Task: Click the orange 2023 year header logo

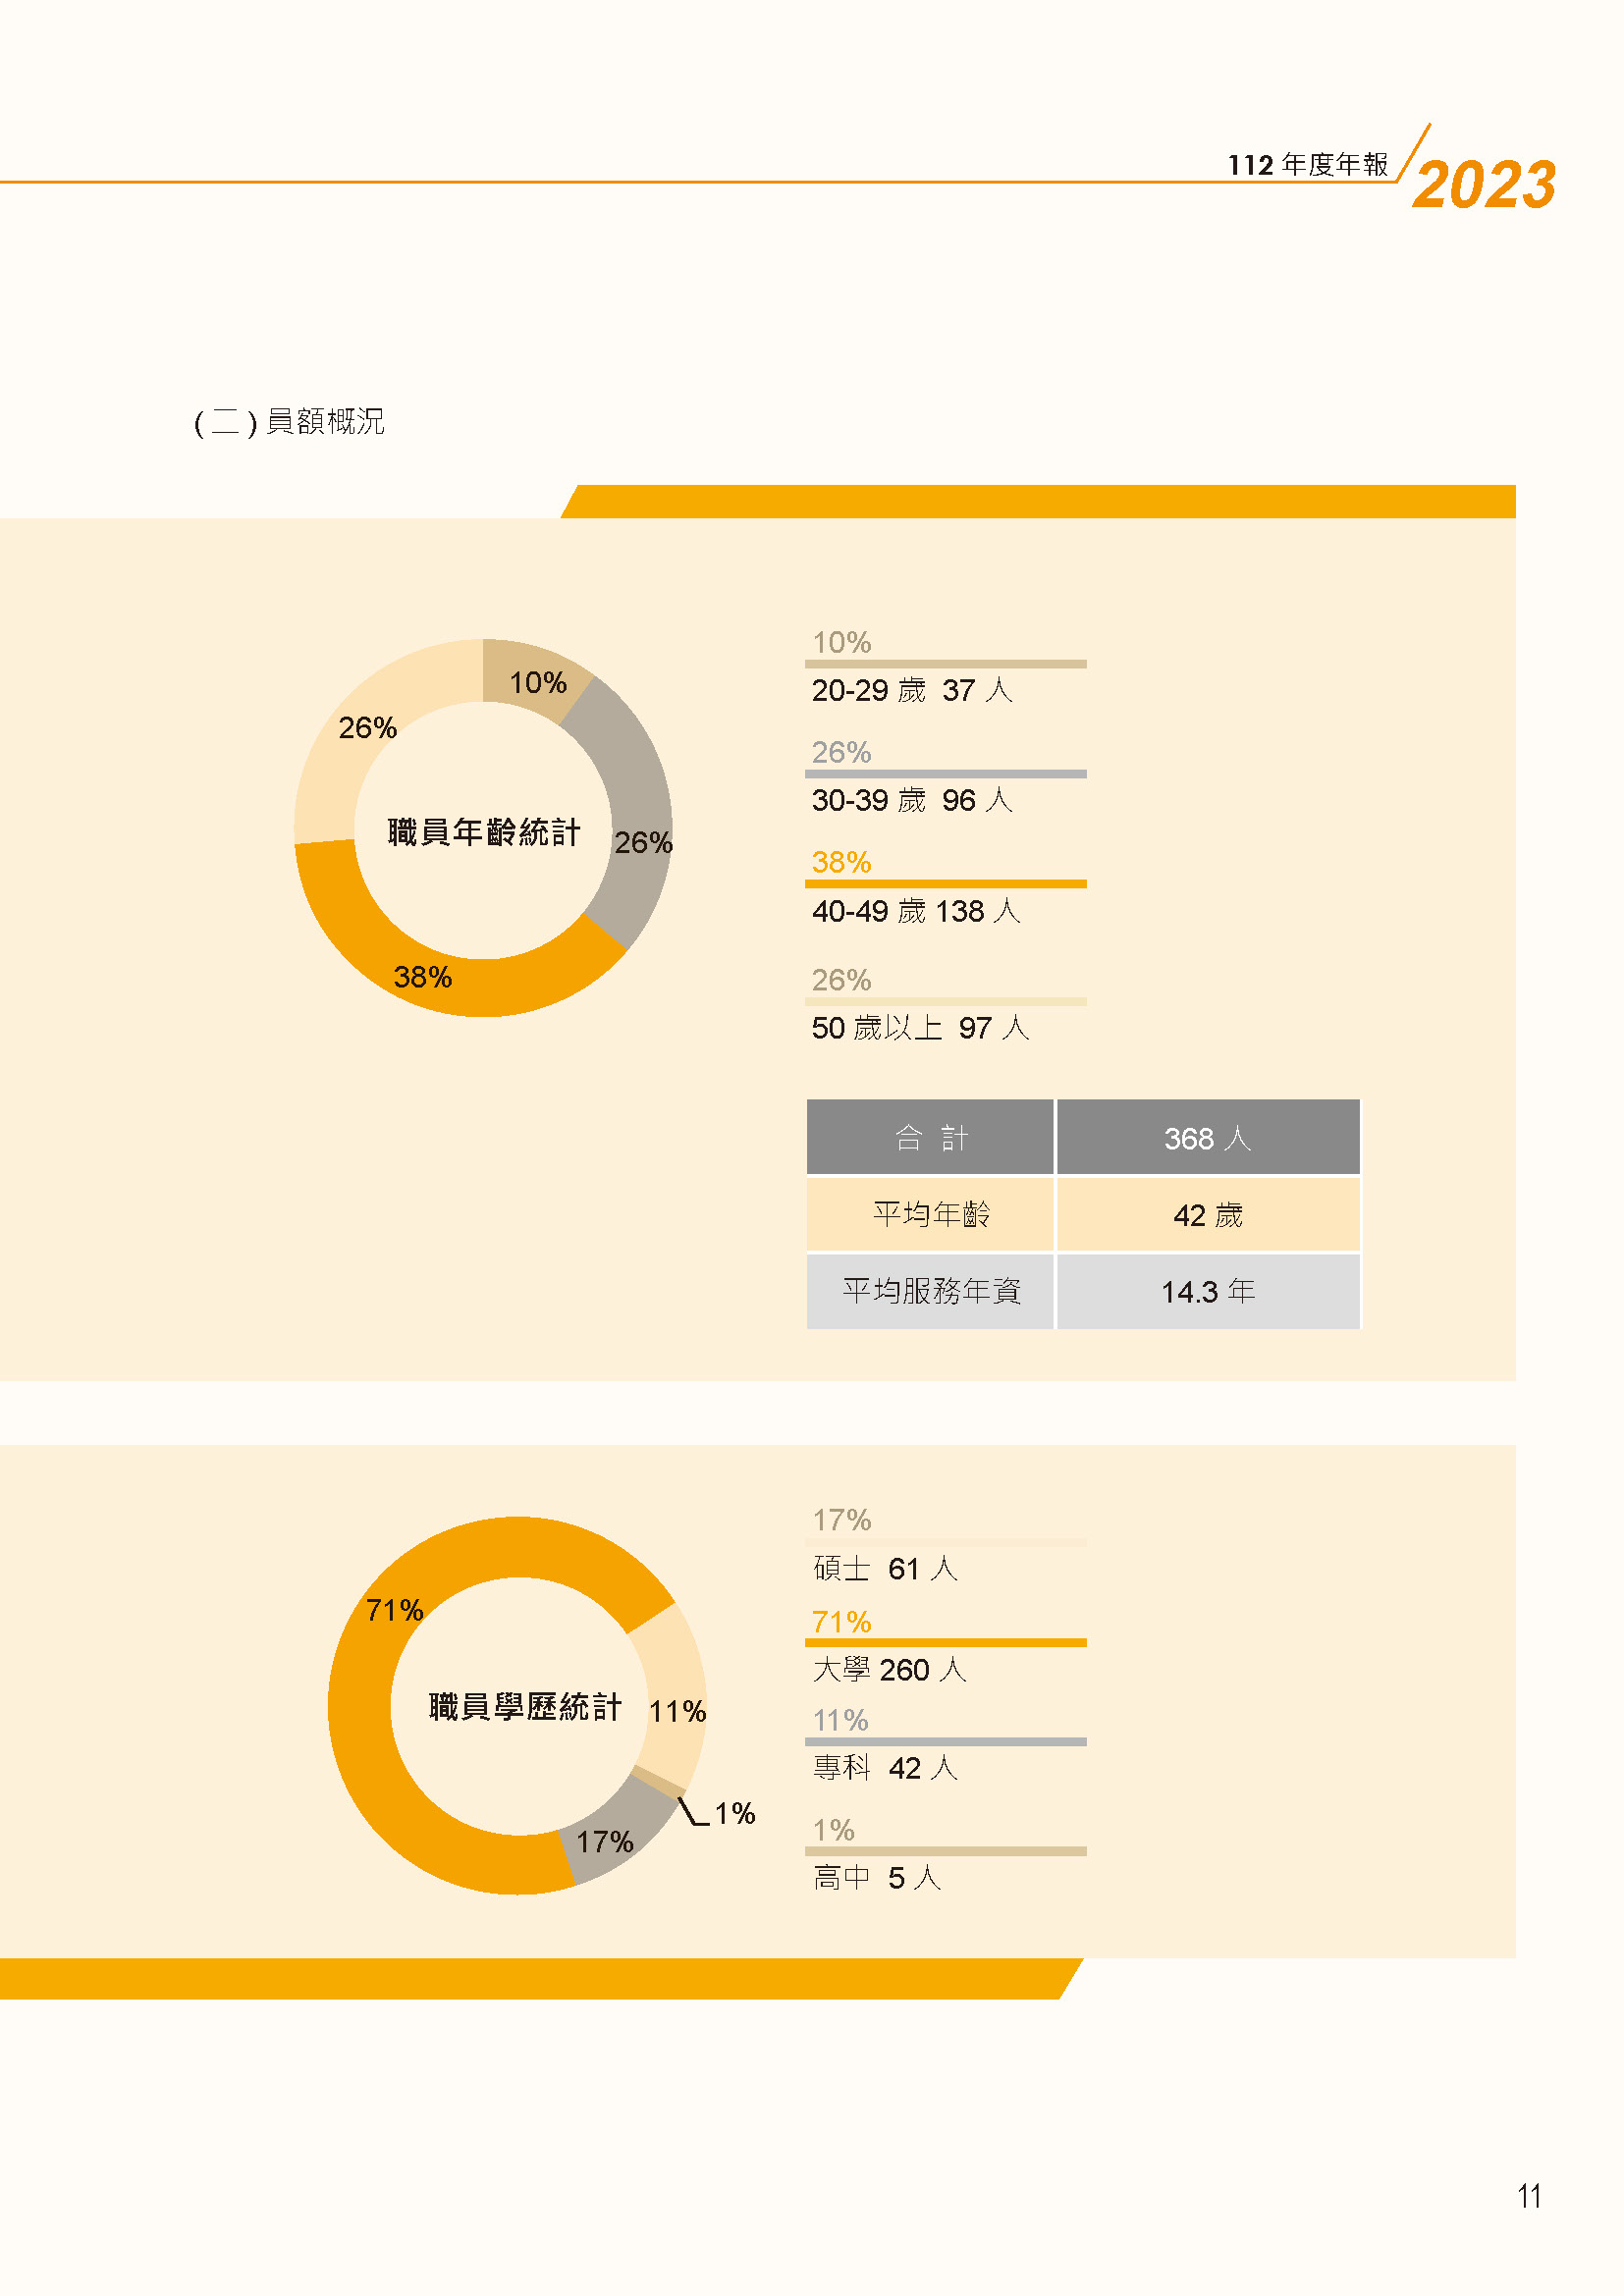Action: (1485, 184)
